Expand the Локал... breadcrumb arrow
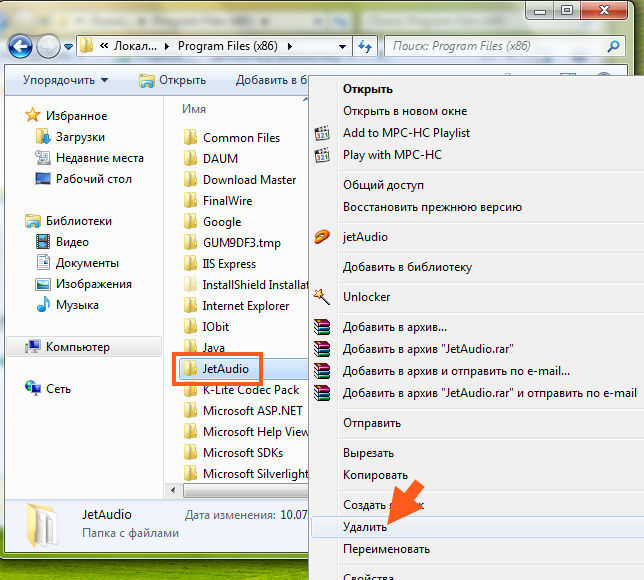 click(x=167, y=46)
